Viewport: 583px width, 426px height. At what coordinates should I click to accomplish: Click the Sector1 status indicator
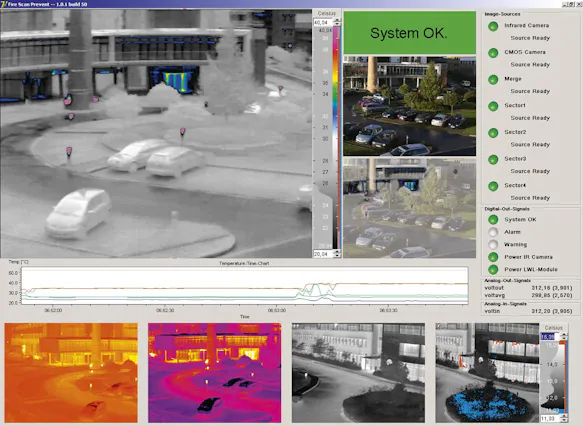[x=493, y=106]
